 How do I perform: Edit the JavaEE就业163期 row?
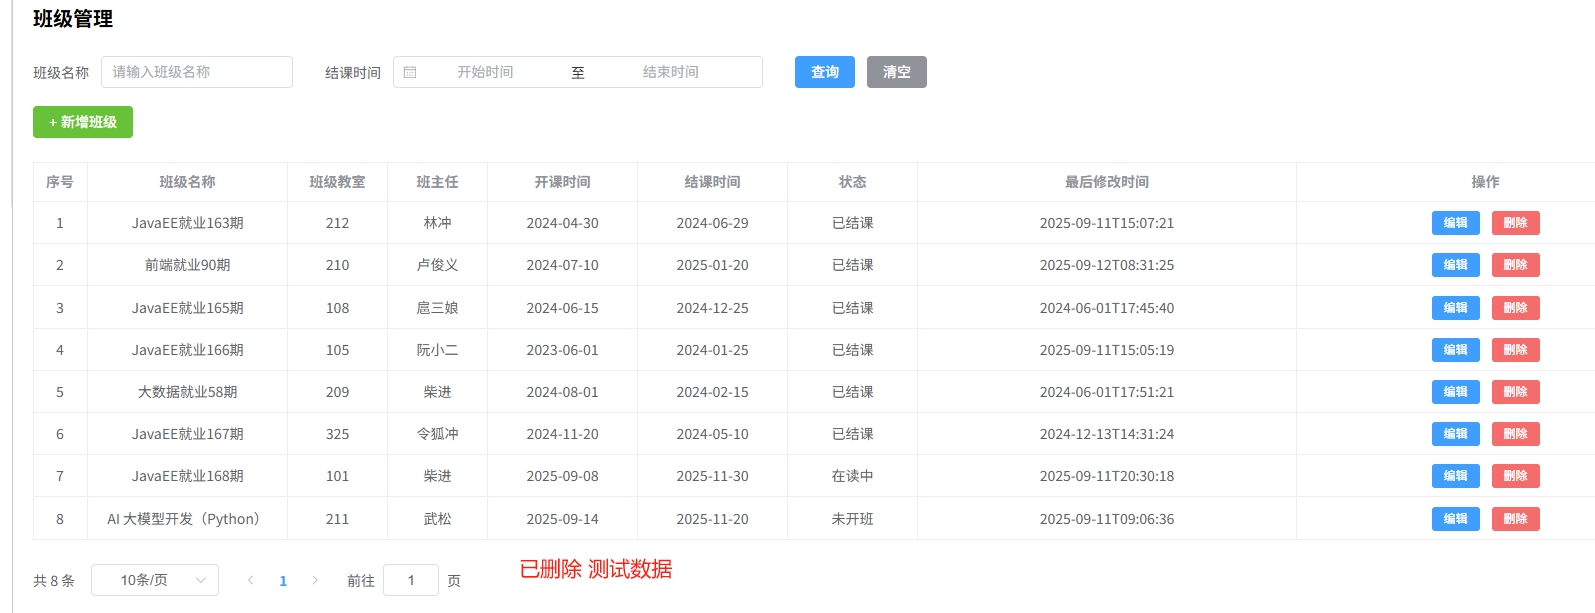(x=1456, y=223)
